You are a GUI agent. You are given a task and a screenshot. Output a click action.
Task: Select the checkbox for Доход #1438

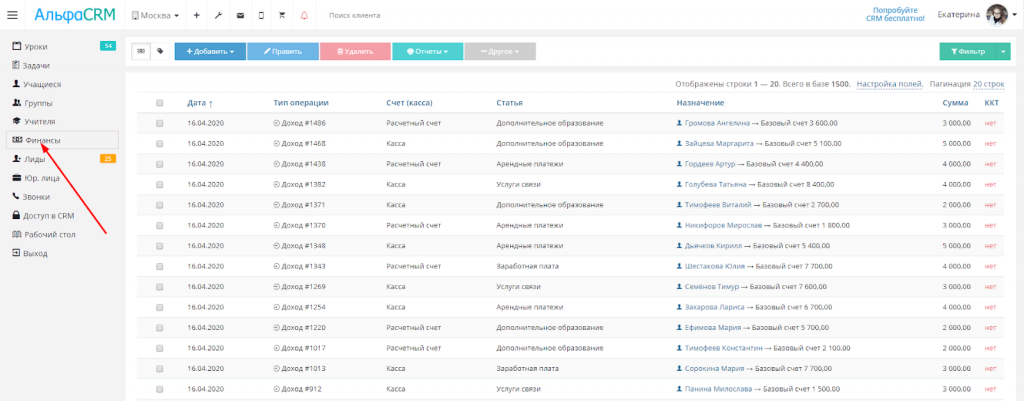pyautogui.click(x=159, y=163)
